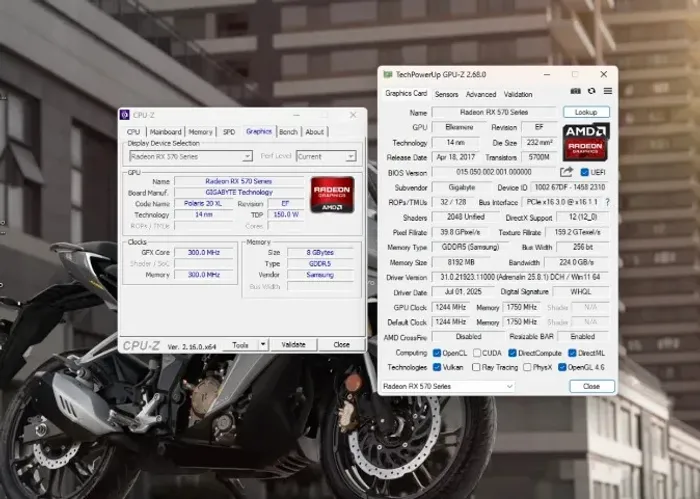Click the Memory Type GDDR5 (Samsung) field
700x499 pixels.
coord(470,247)
